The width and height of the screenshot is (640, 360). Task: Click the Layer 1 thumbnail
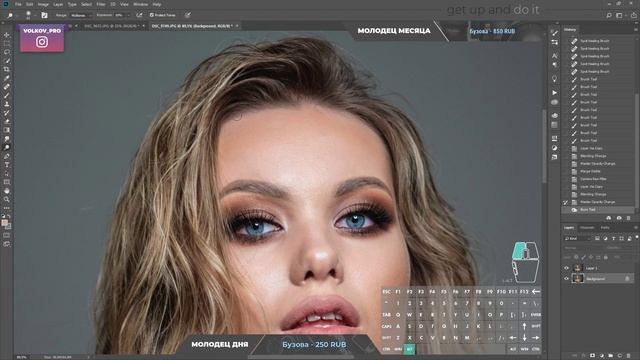click(x=577, y=268)
